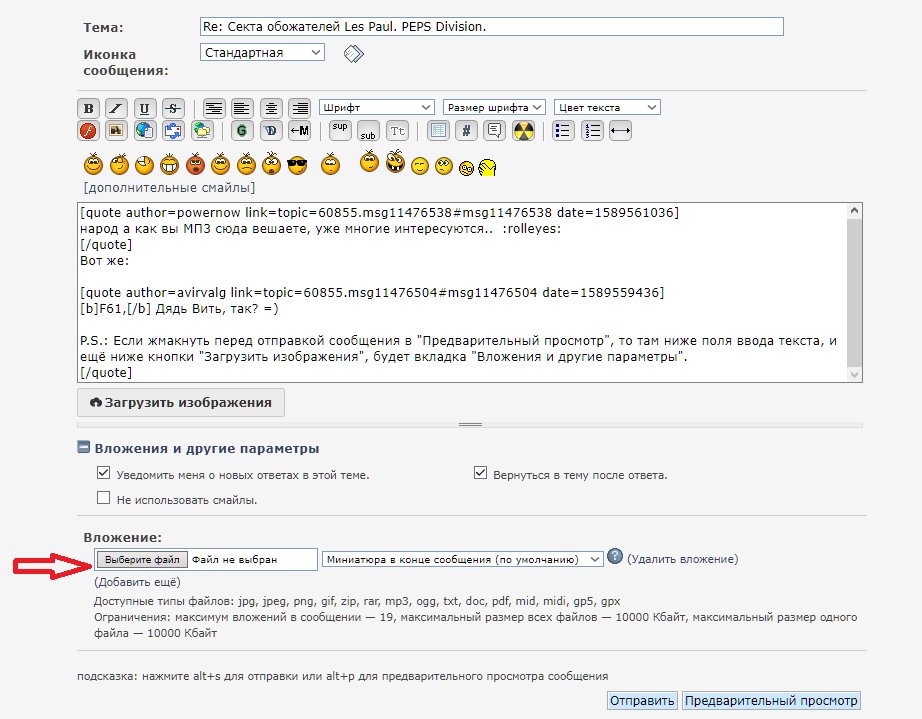
Task: Click the Удалить вложение link
Action: [x=683, y=559]
